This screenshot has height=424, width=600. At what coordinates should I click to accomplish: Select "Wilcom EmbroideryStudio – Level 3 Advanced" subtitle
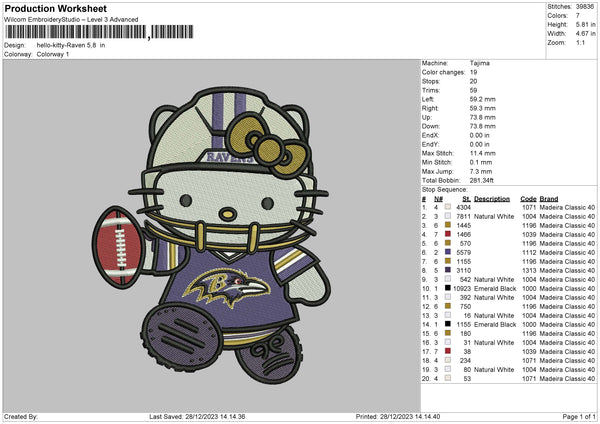[71, 20]
